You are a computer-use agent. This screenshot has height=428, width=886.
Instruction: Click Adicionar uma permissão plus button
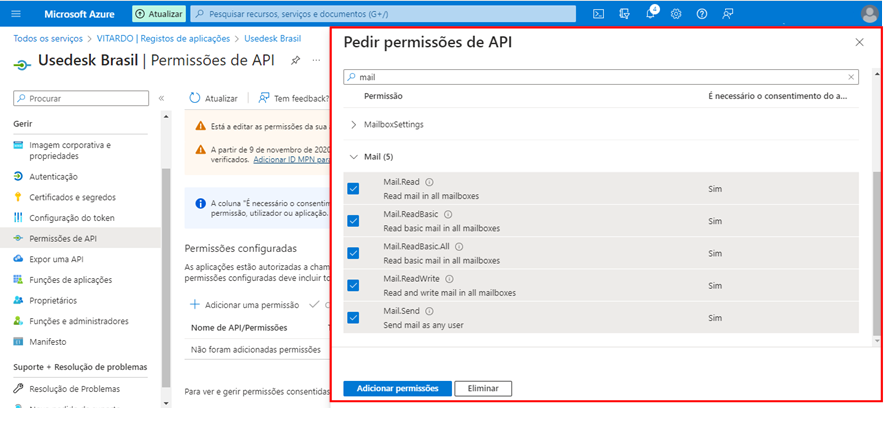click(244, 305)
